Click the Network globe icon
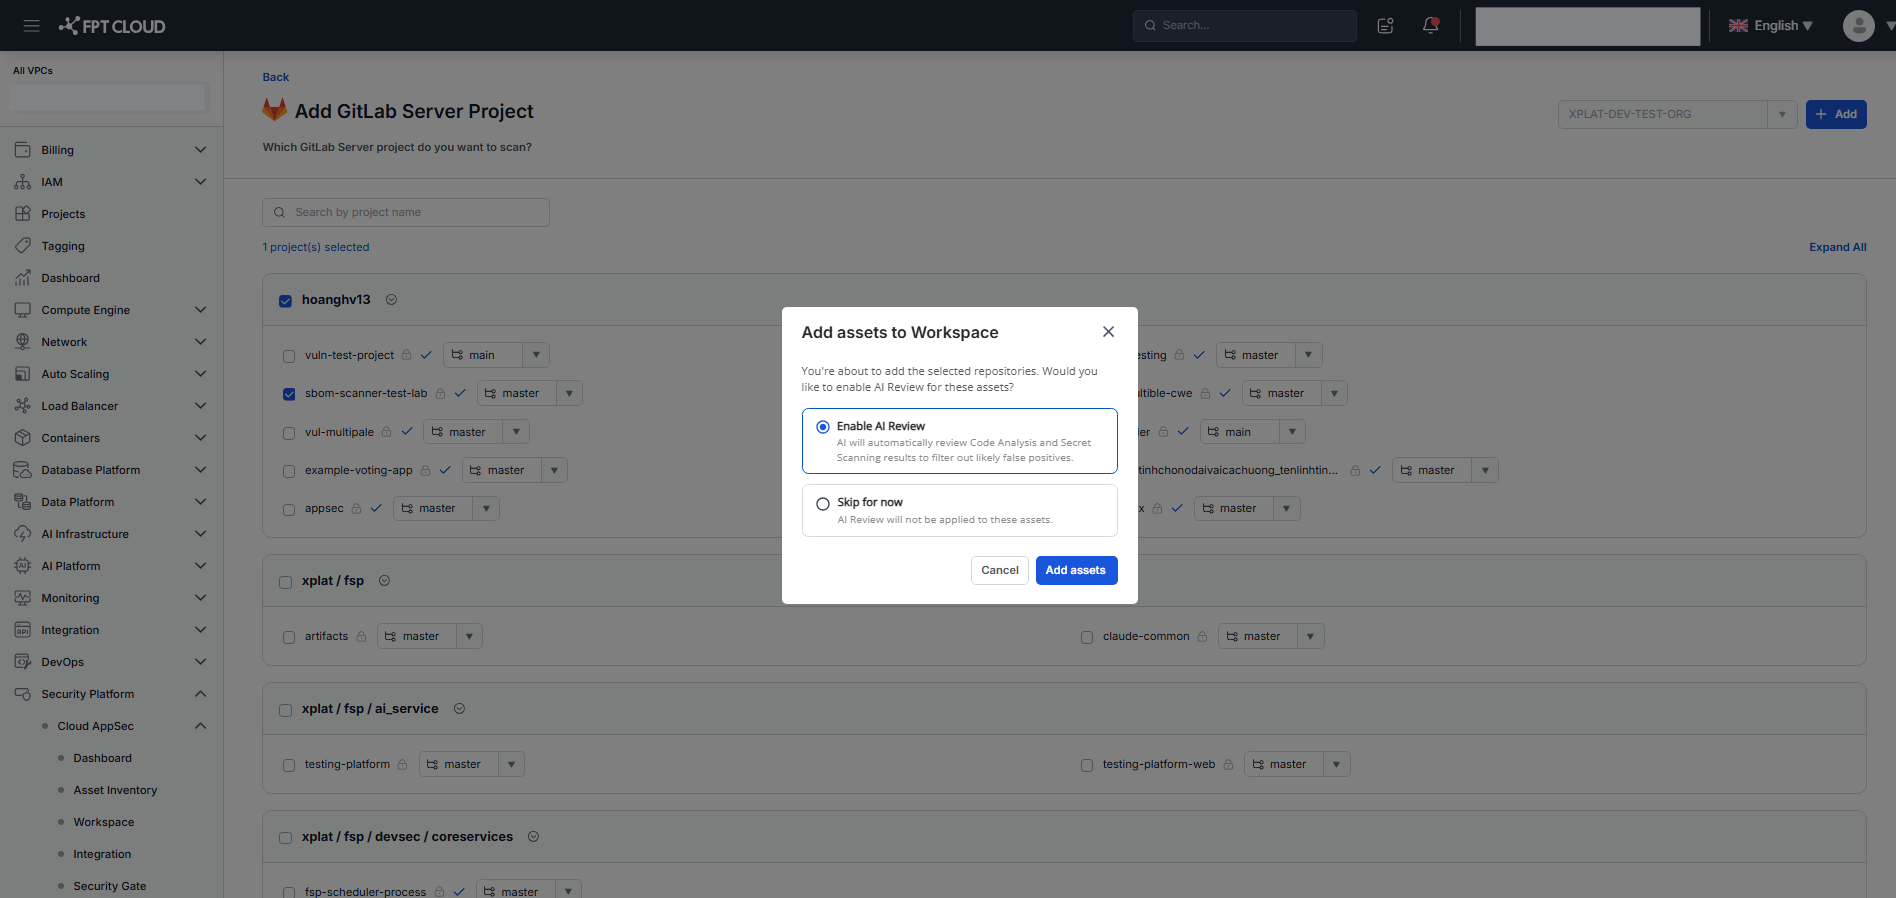Viewport: 1896px width, 898px height. point(23,342)
